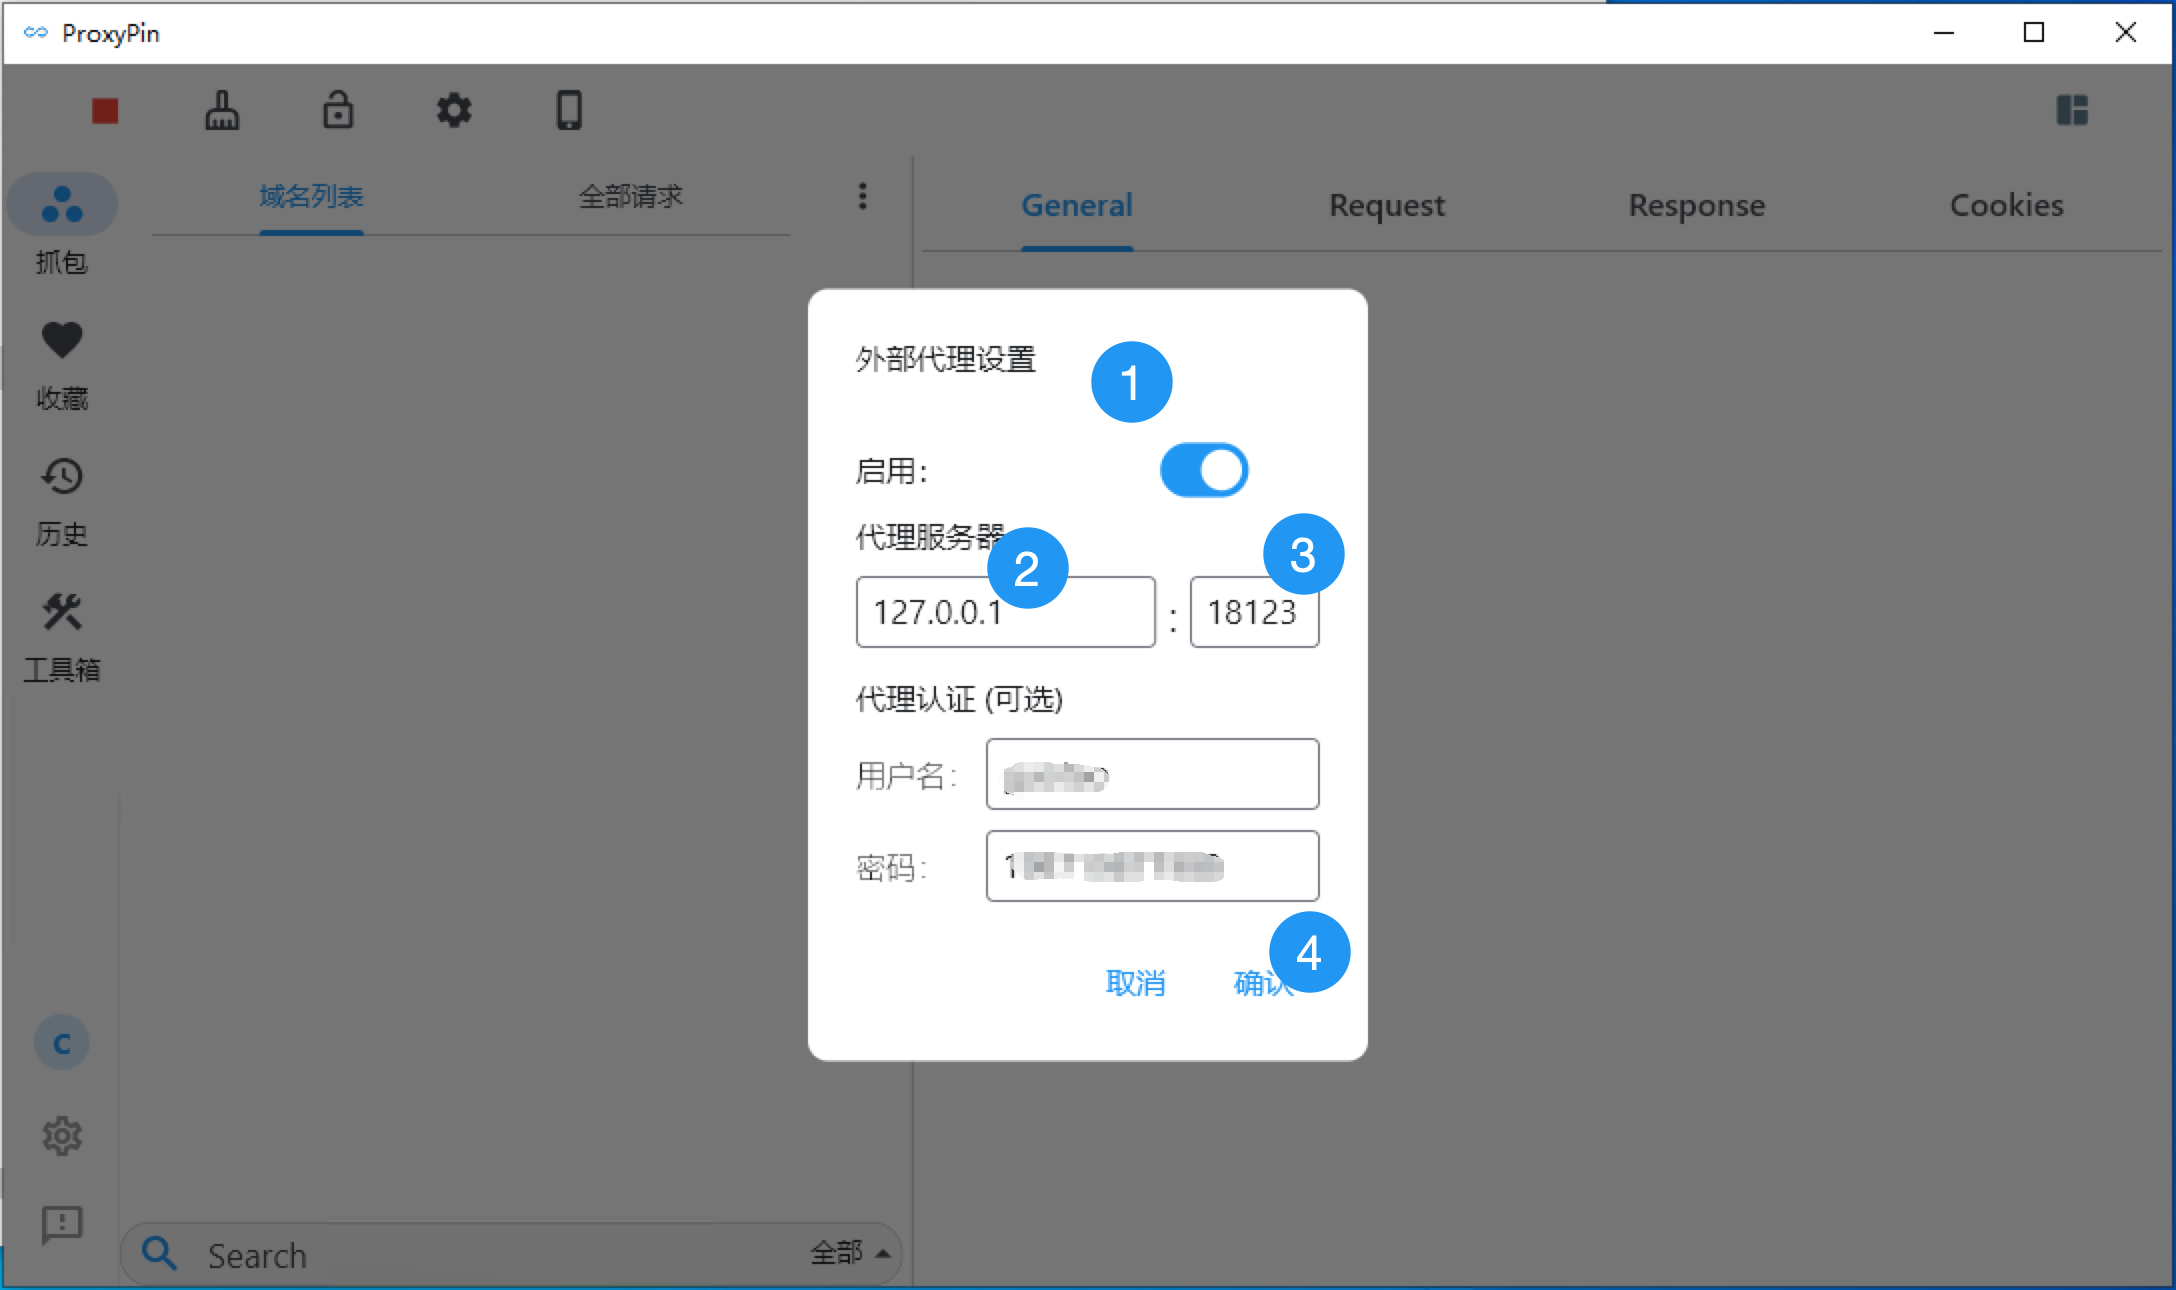Open the three-dot more options menu

(x=862, y=196)
